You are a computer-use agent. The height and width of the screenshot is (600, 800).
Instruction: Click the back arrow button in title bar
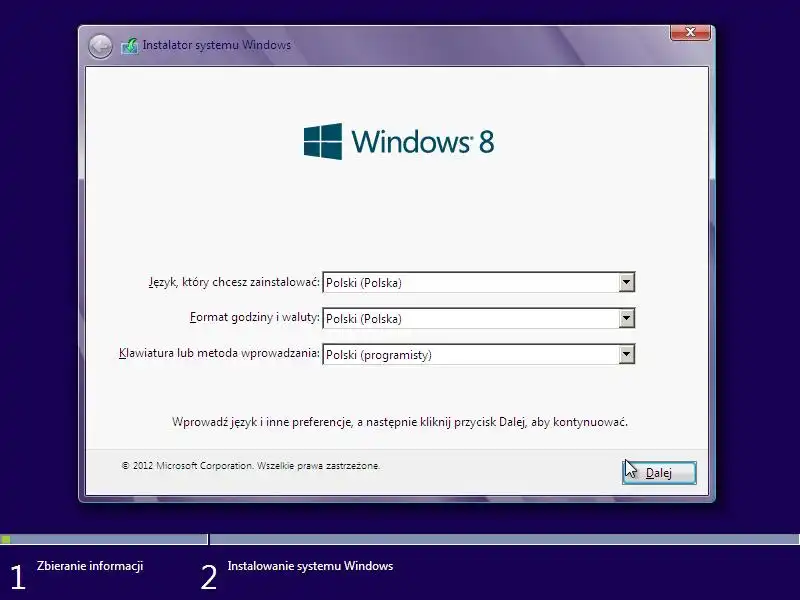(100, 46)
